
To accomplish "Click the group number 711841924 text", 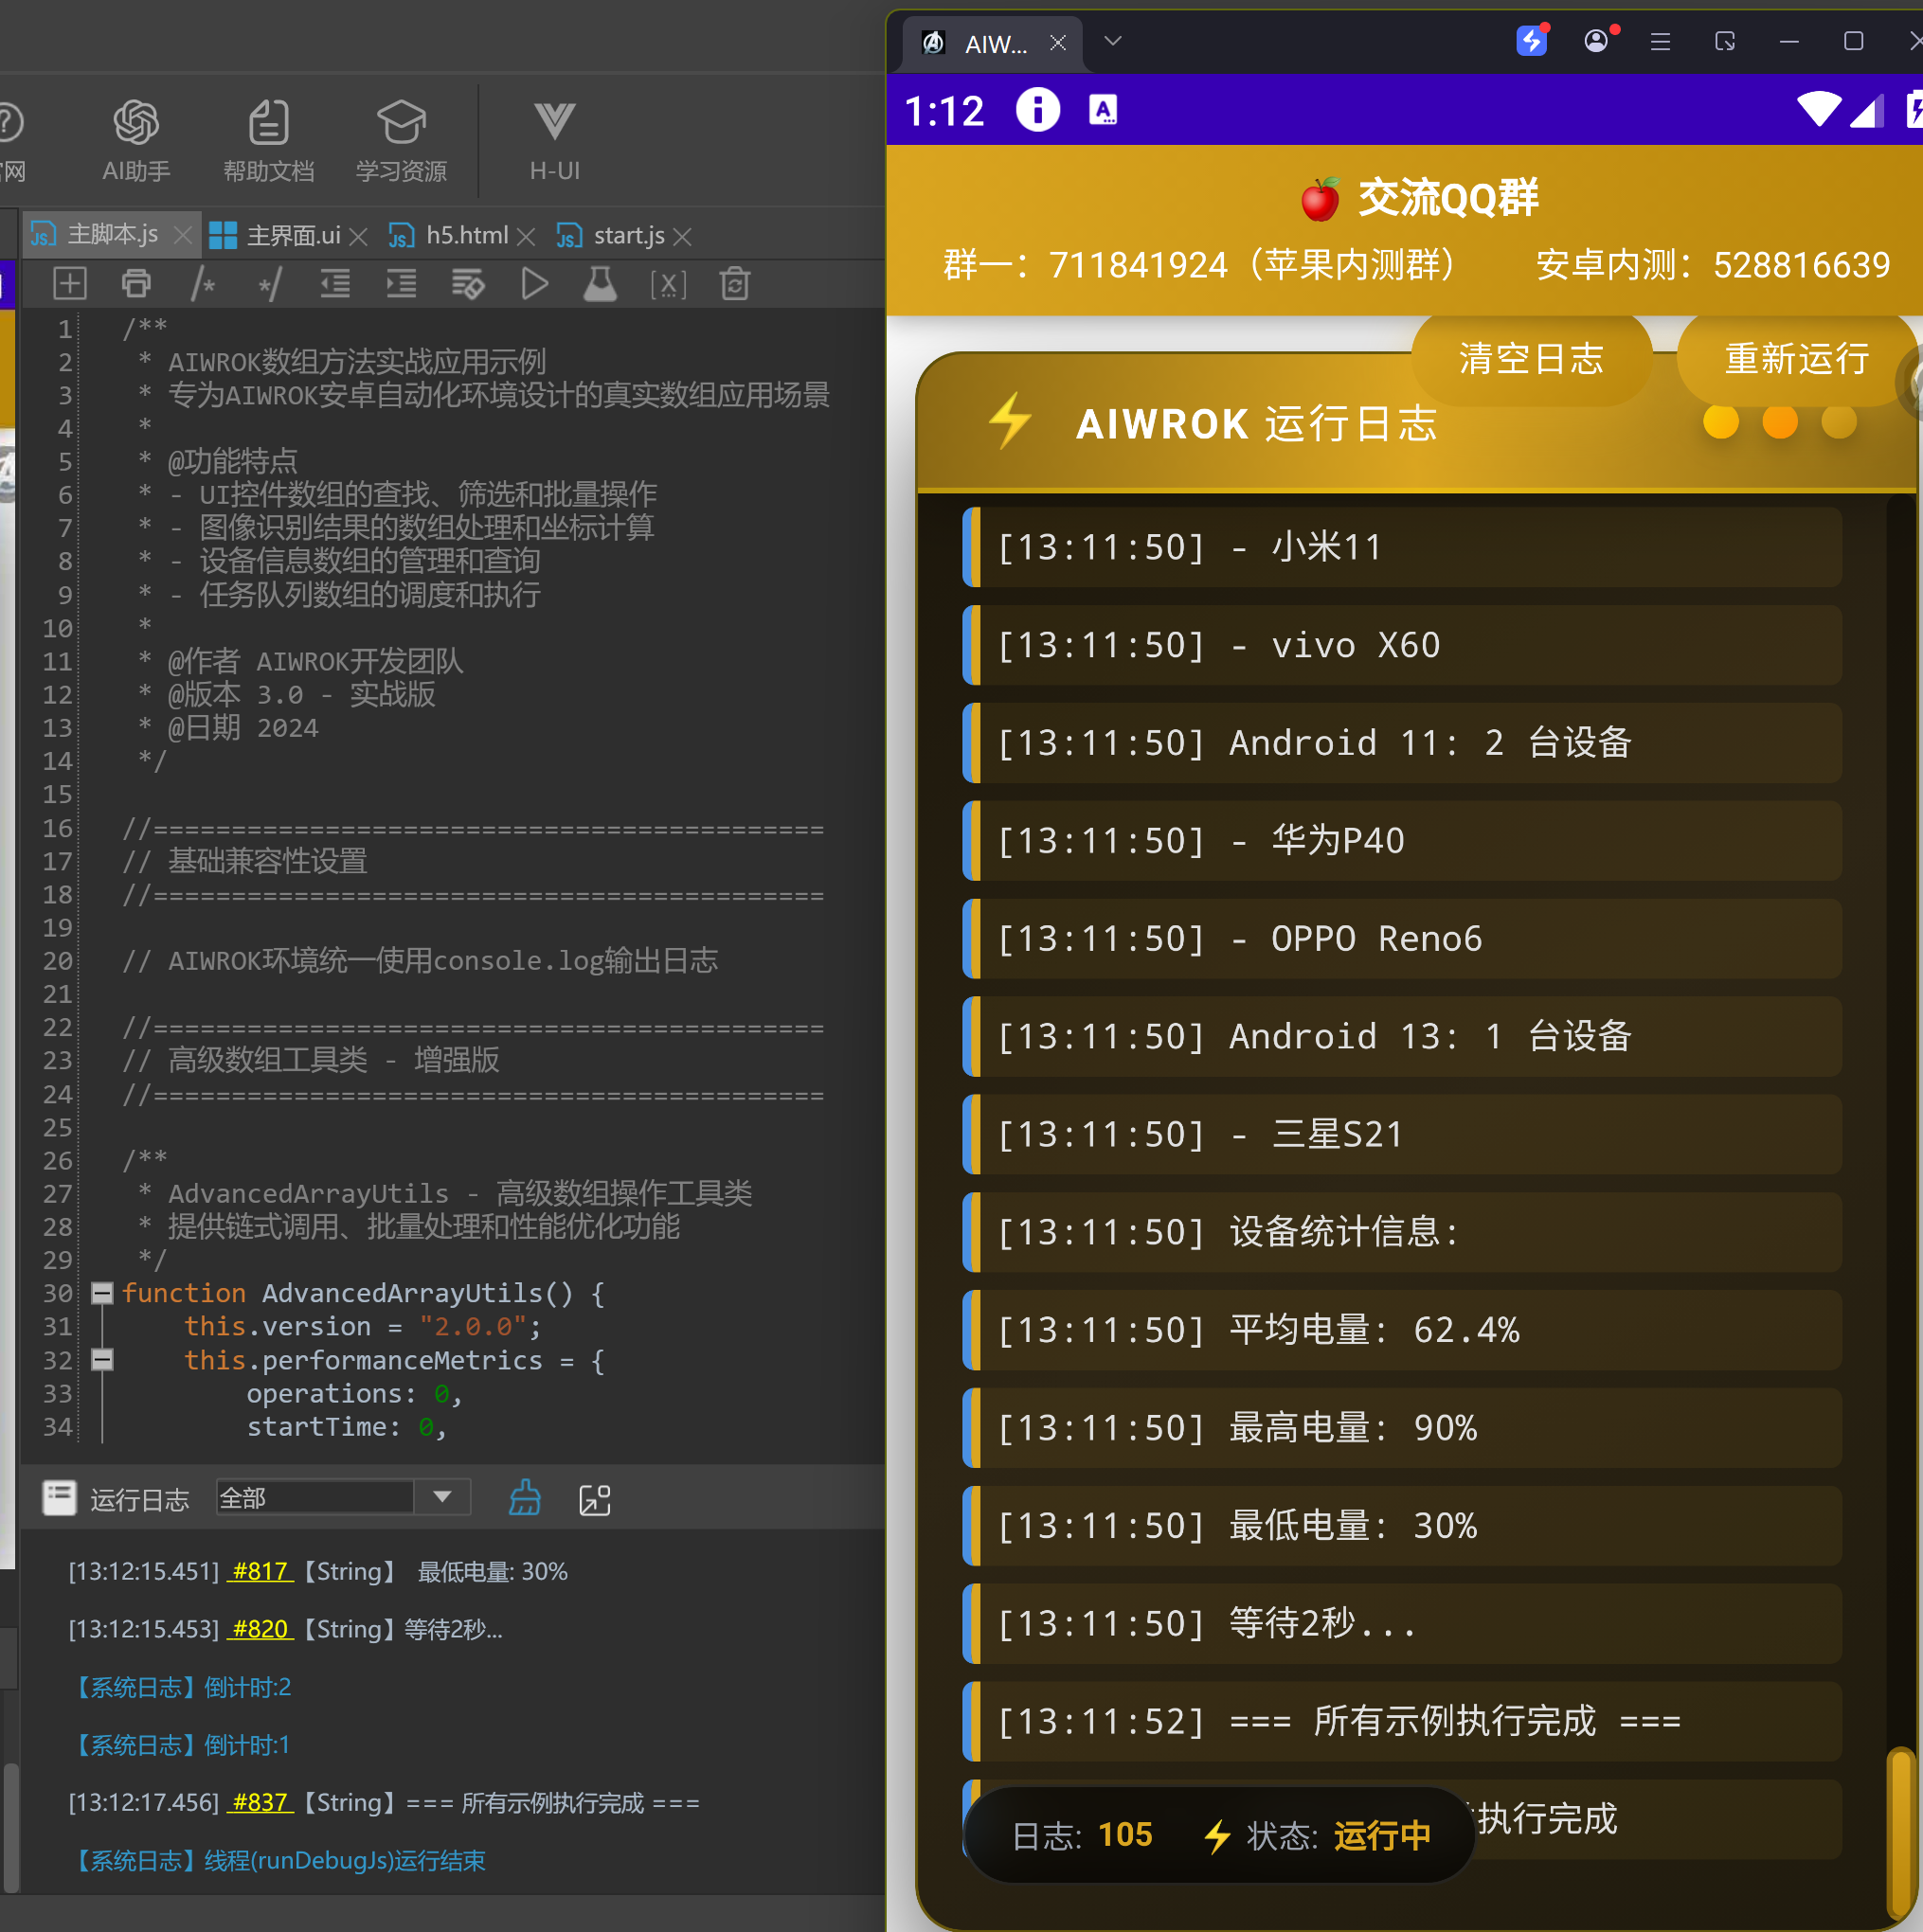I will (1138, 265).
